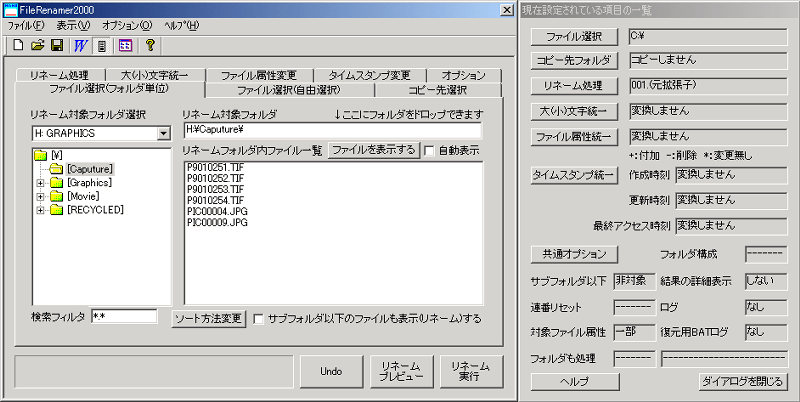Image resolution: width=800 pixels, height=402 pixels.
Task: Click the purple window layout toolbar icon
Action: tap(125, 45)
